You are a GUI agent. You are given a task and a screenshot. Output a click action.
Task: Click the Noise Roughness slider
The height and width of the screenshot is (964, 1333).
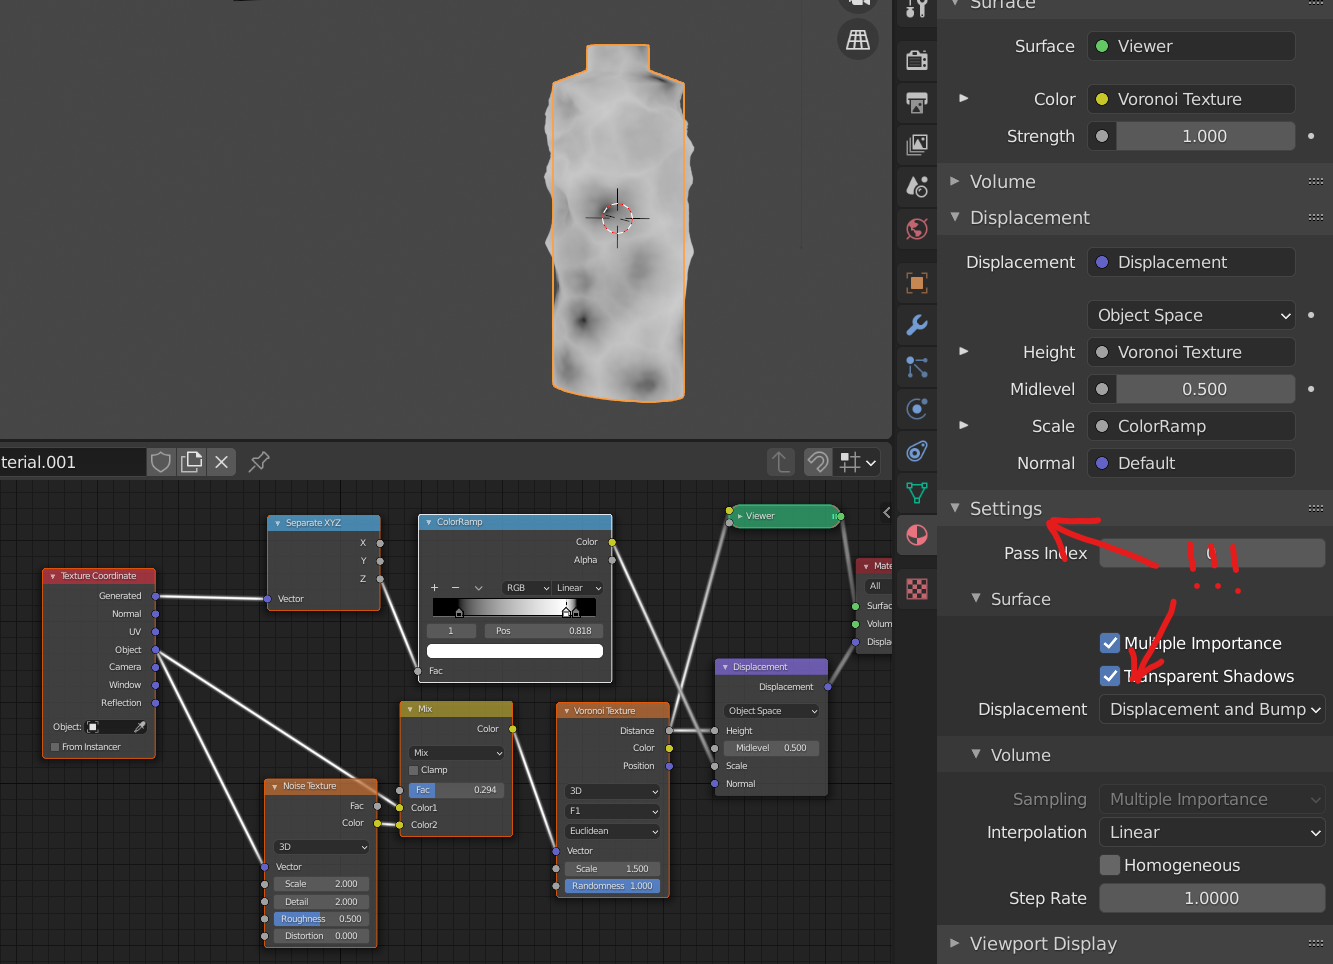pos(322,919)
